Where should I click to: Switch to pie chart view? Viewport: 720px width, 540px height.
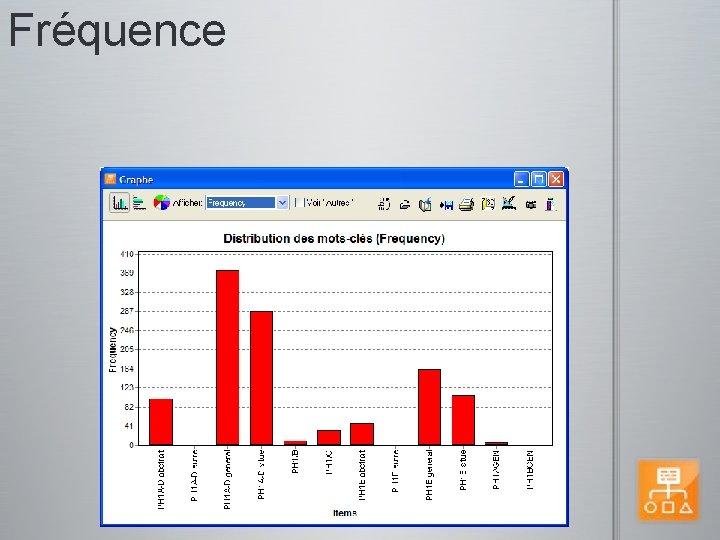(162, 202)
